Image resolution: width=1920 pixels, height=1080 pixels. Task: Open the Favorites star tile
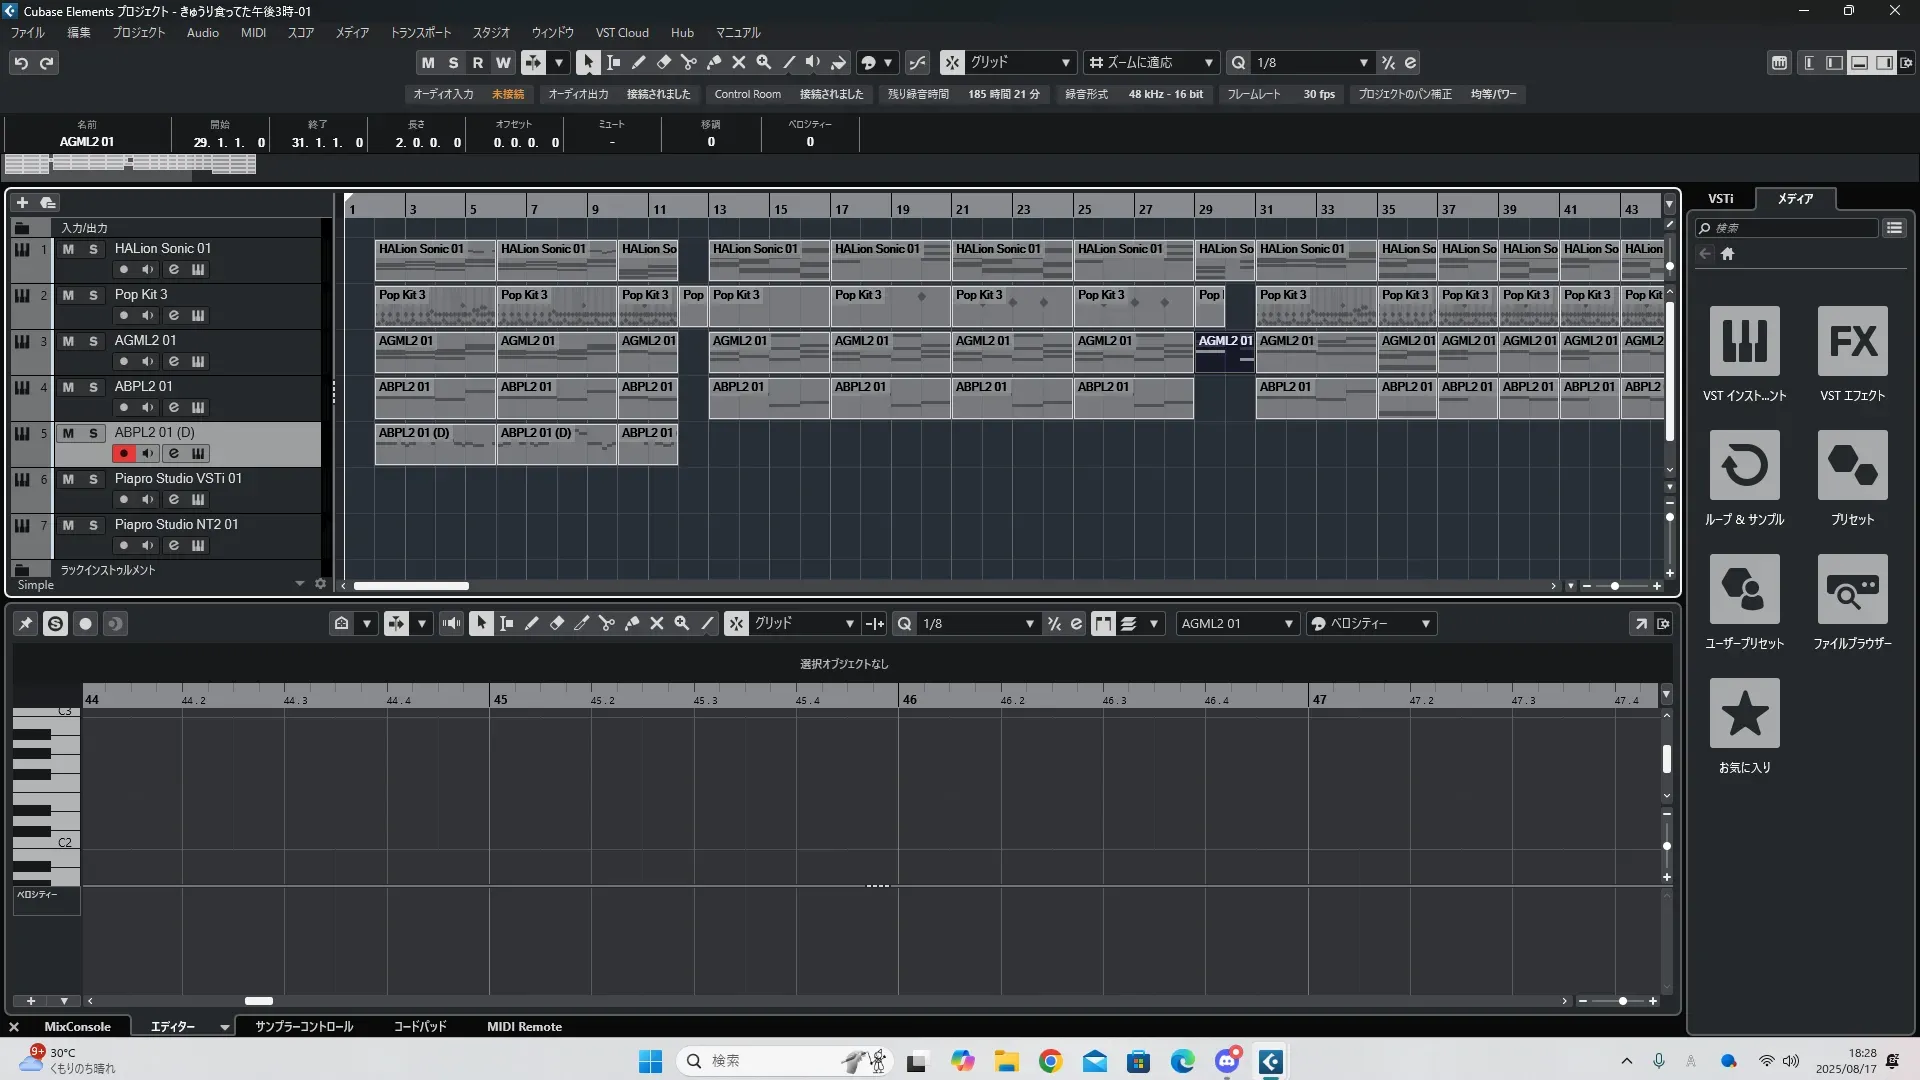[x=1744, y=714]
